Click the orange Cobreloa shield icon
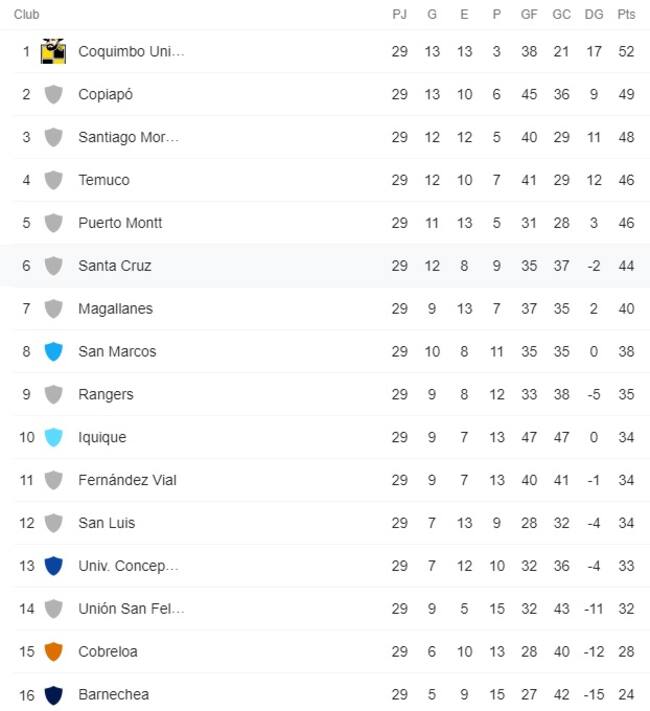 point(54,652)
